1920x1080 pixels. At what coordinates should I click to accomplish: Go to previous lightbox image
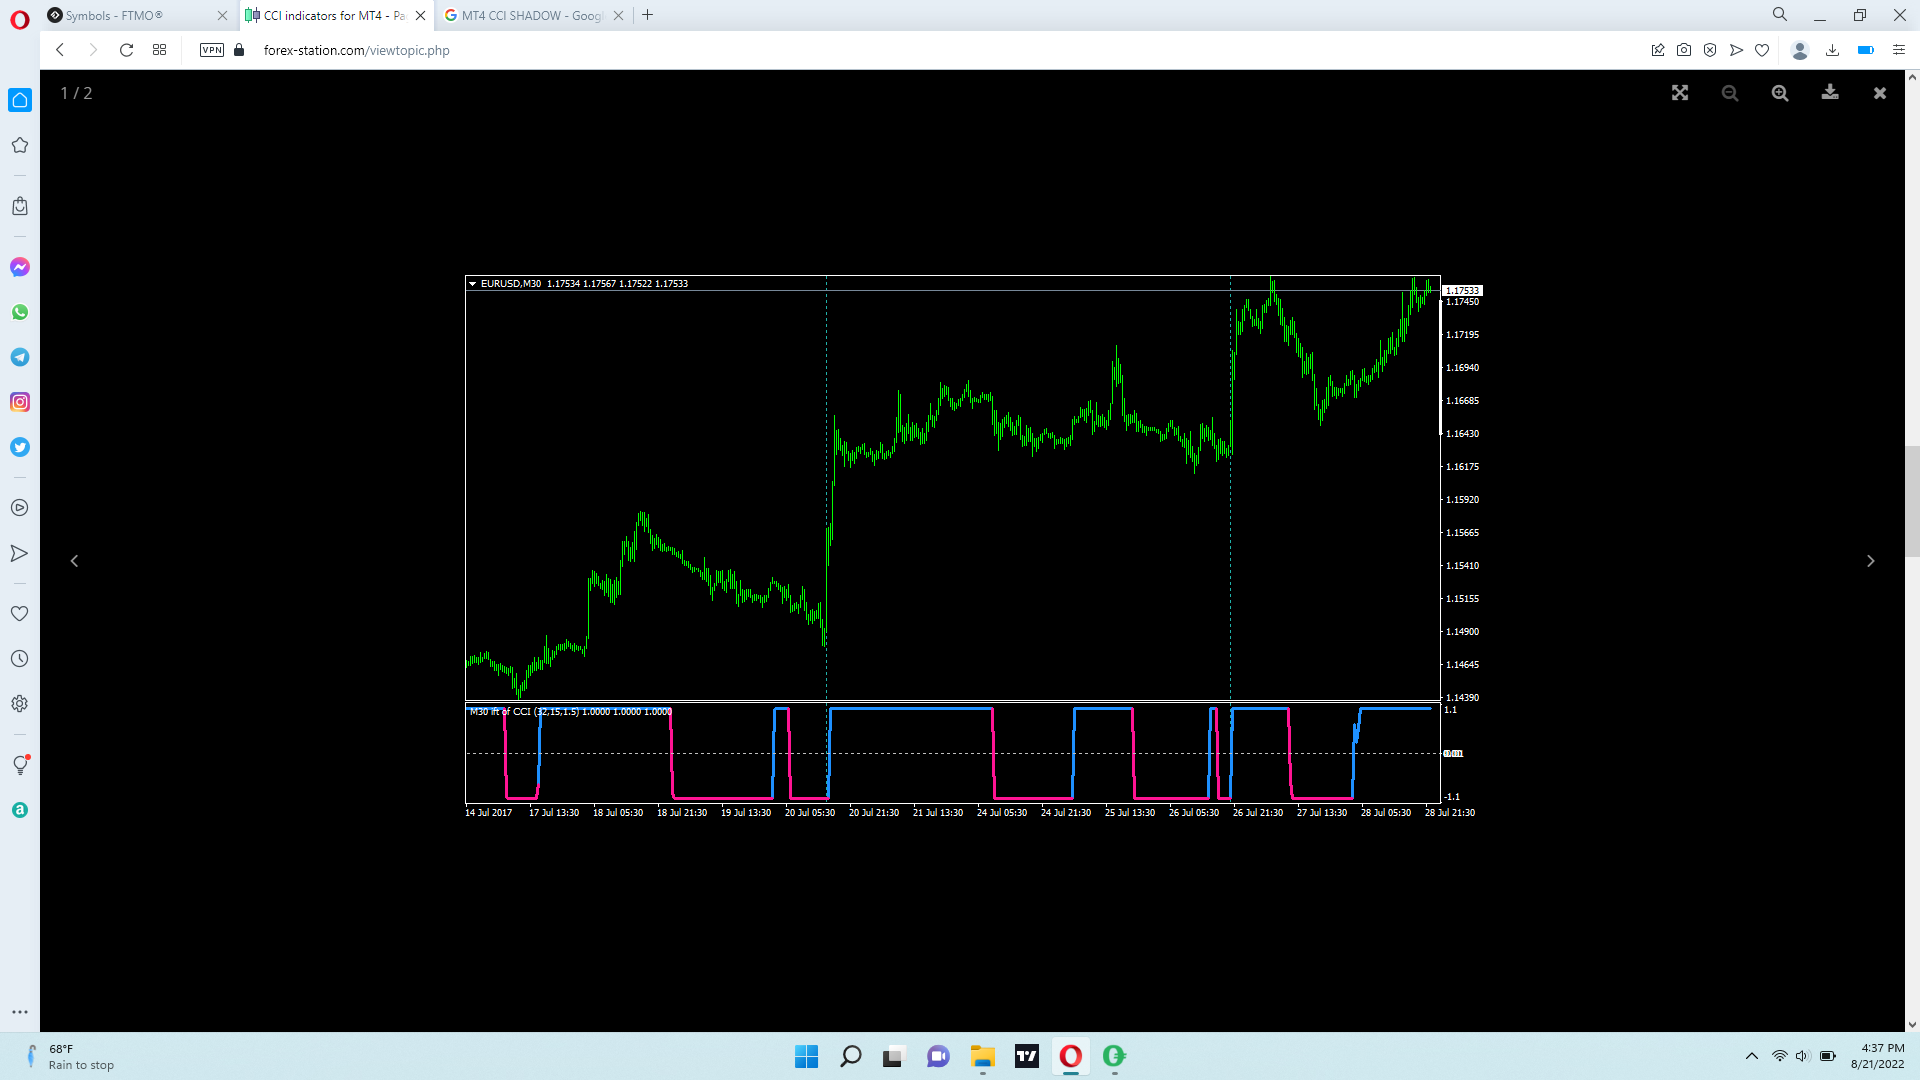pyautogui.click(x=74, y=561)
